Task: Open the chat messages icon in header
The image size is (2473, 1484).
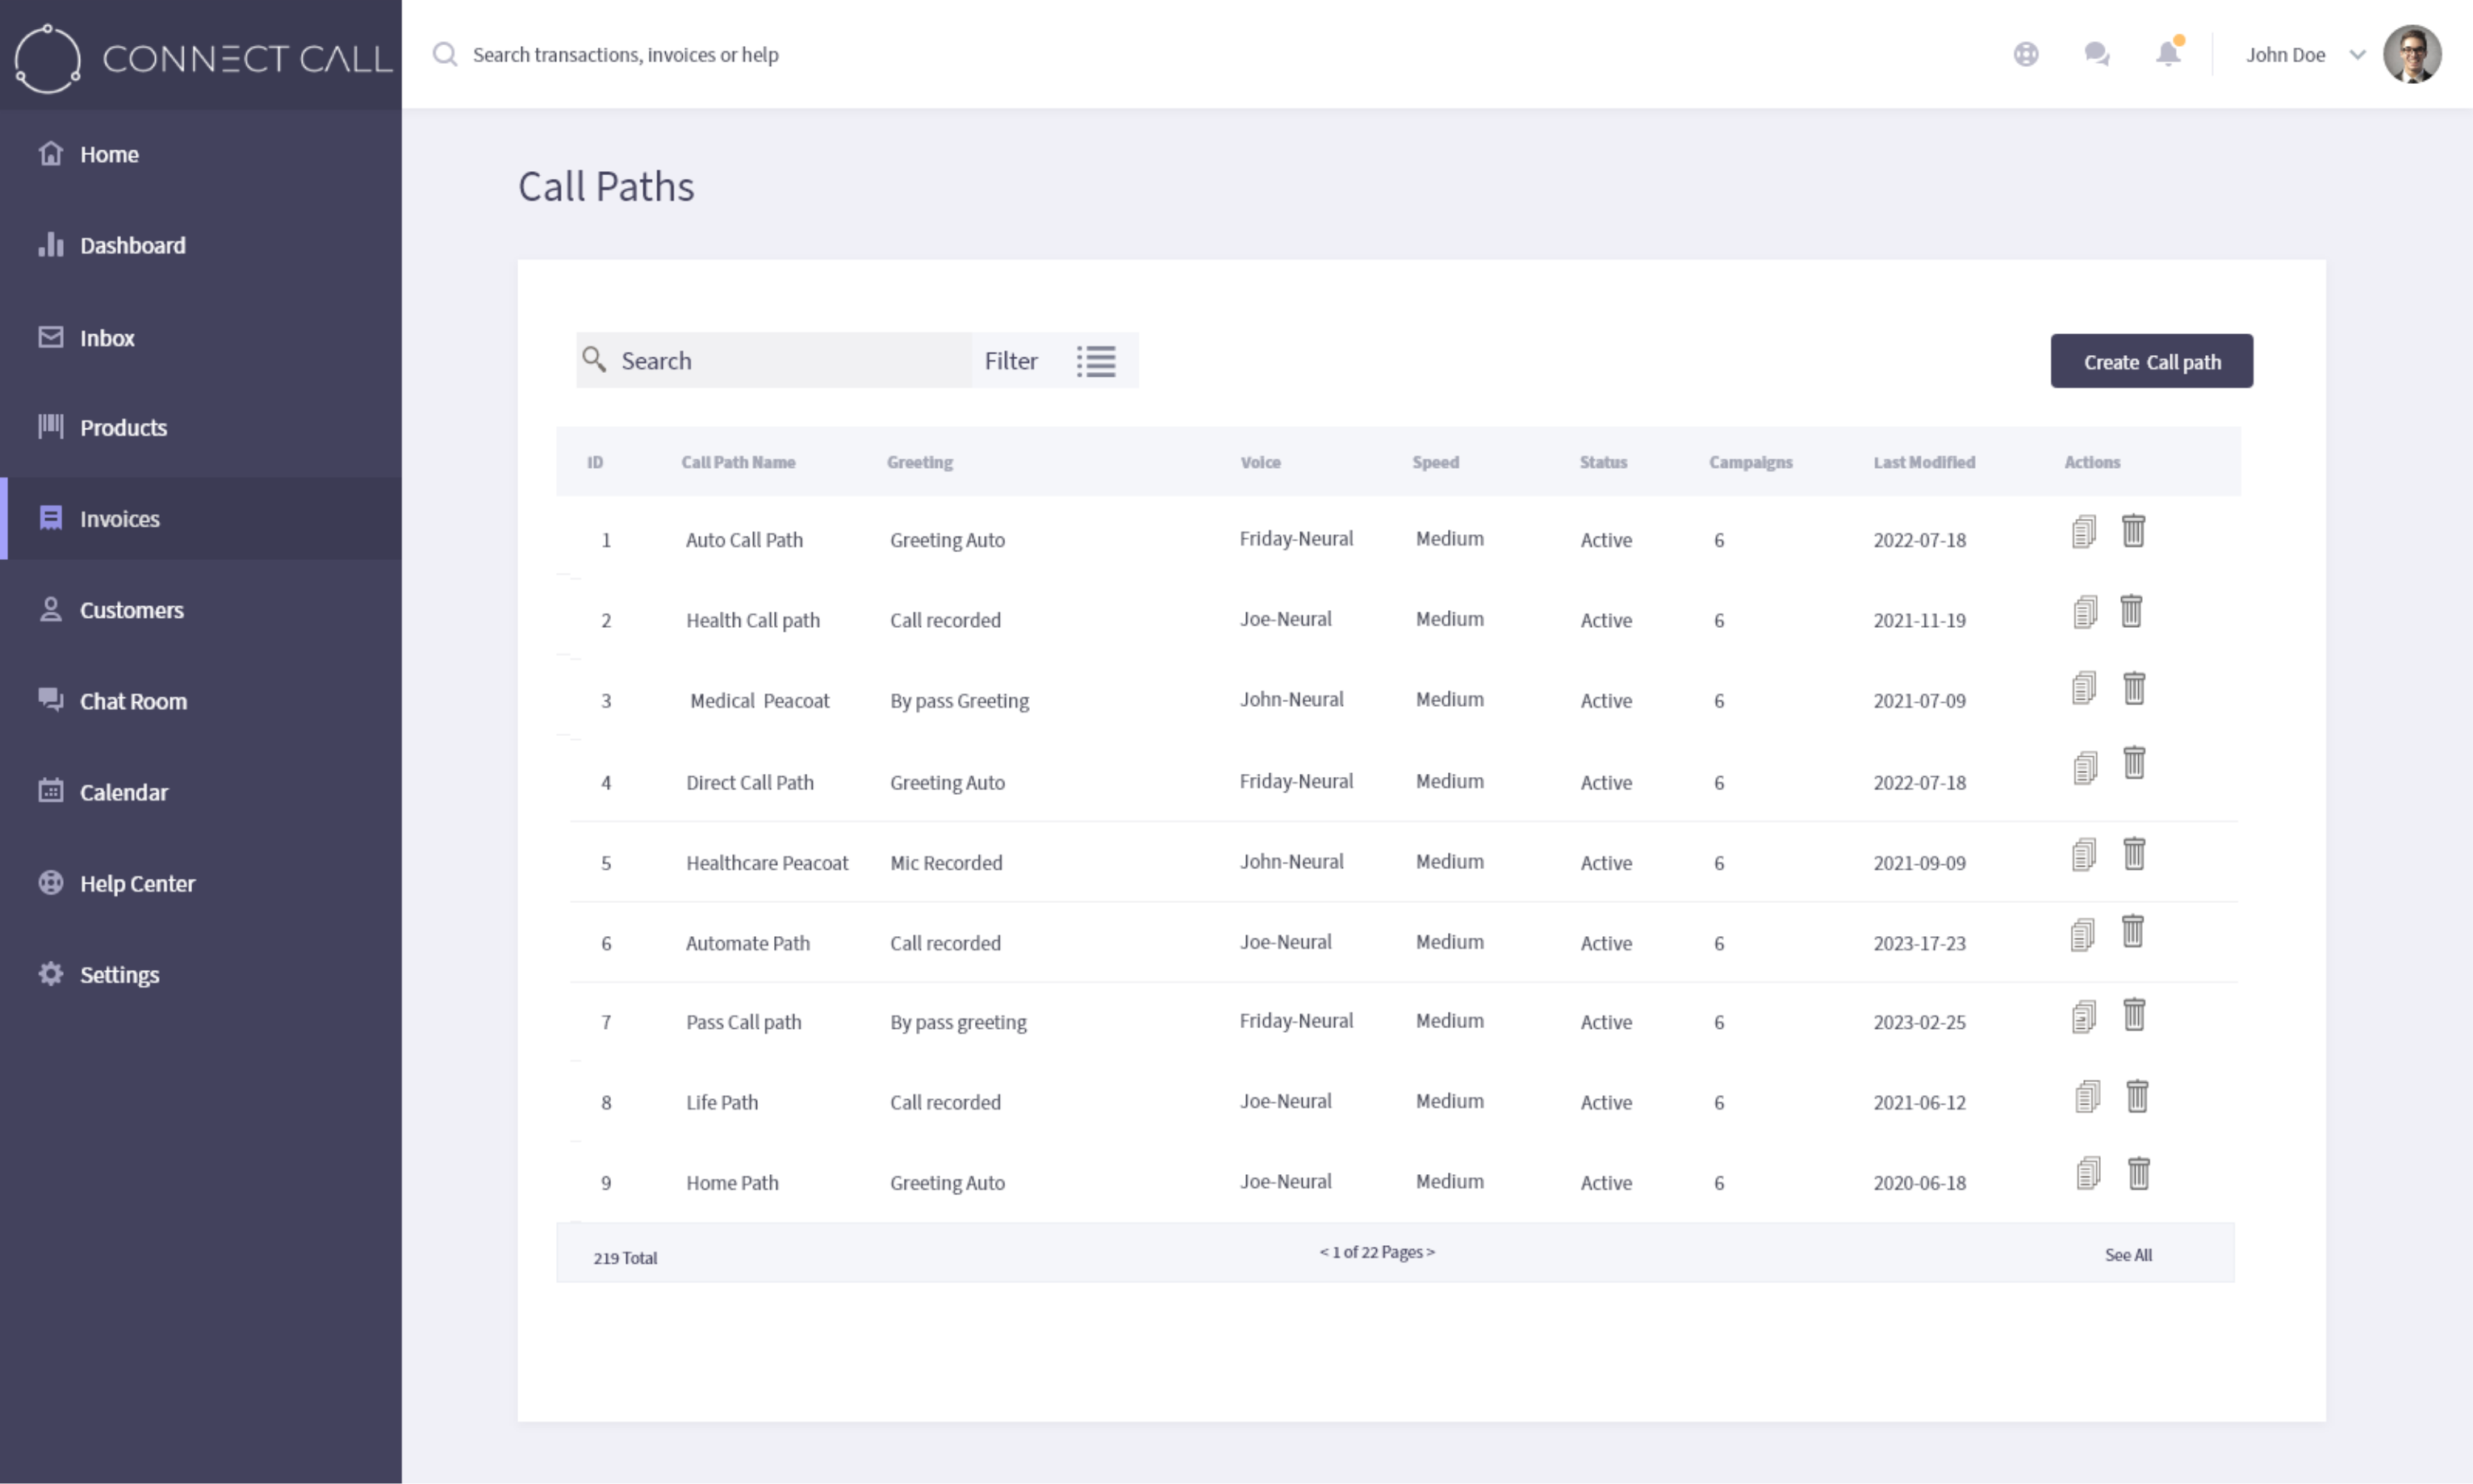Action: 2097,54
